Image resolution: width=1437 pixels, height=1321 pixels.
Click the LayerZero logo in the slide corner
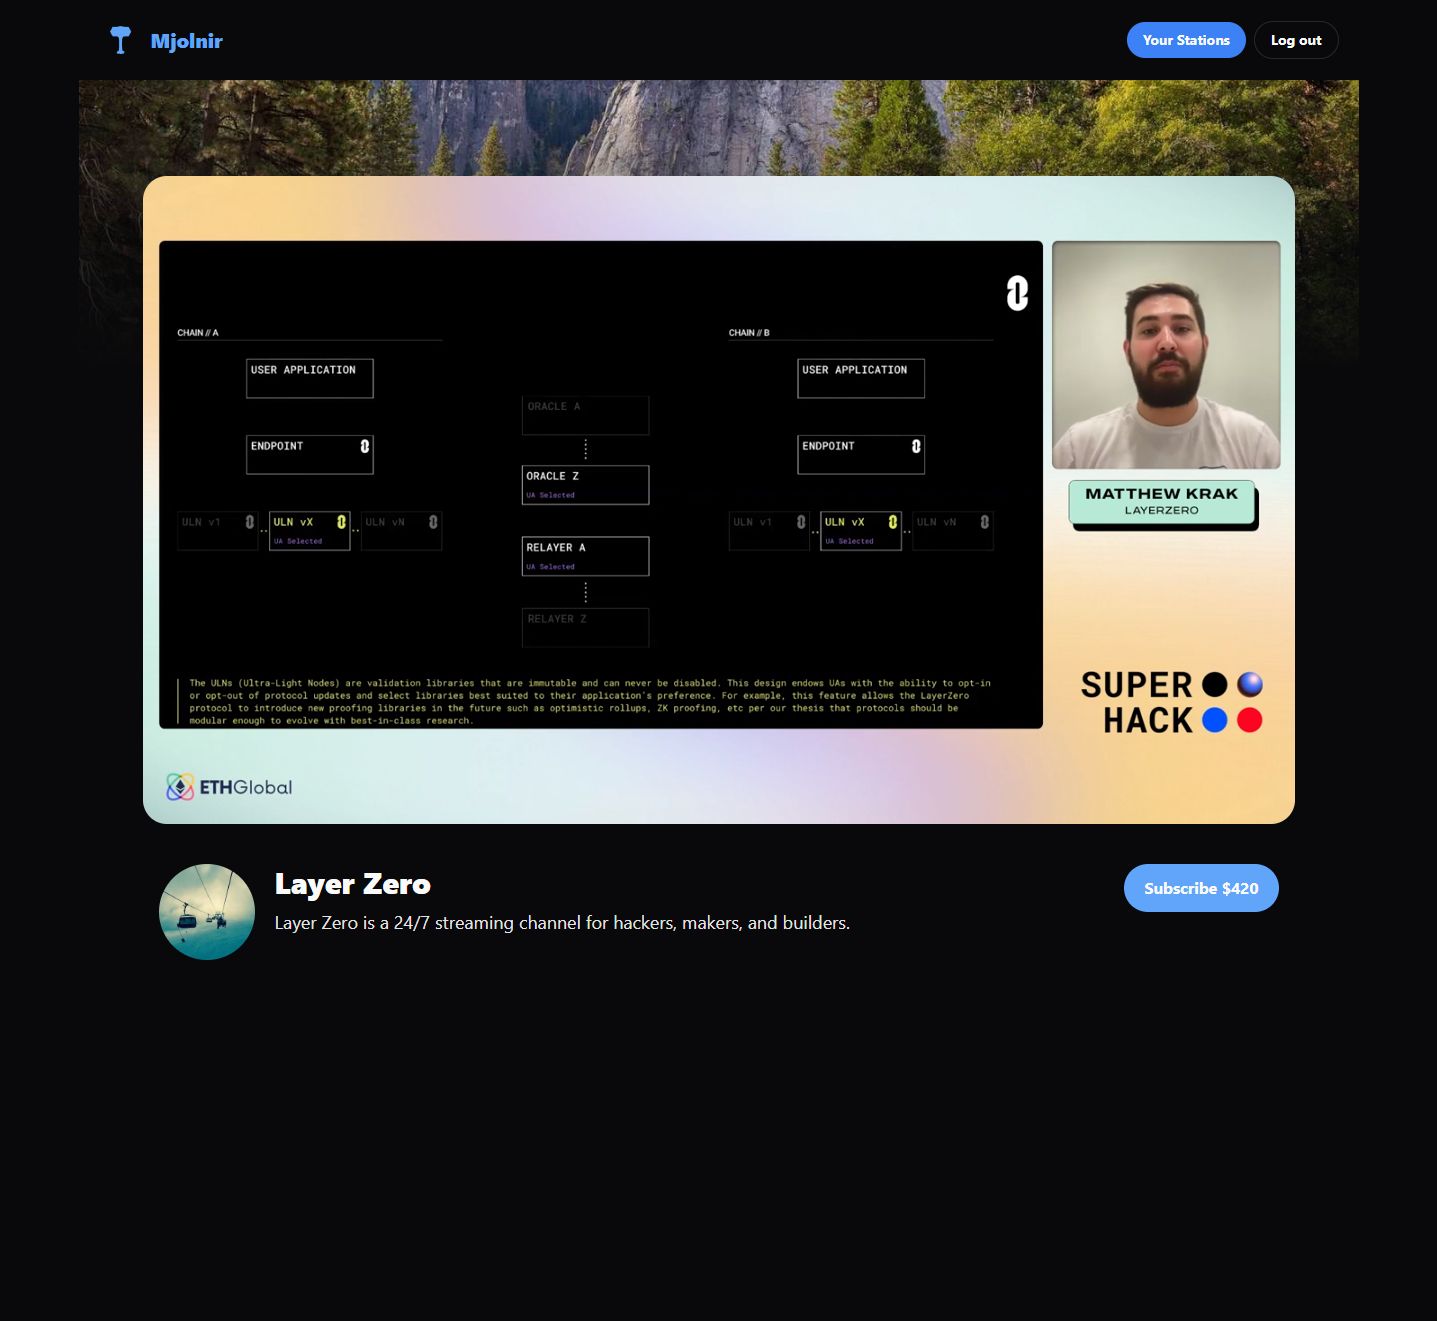[1017, 293]
